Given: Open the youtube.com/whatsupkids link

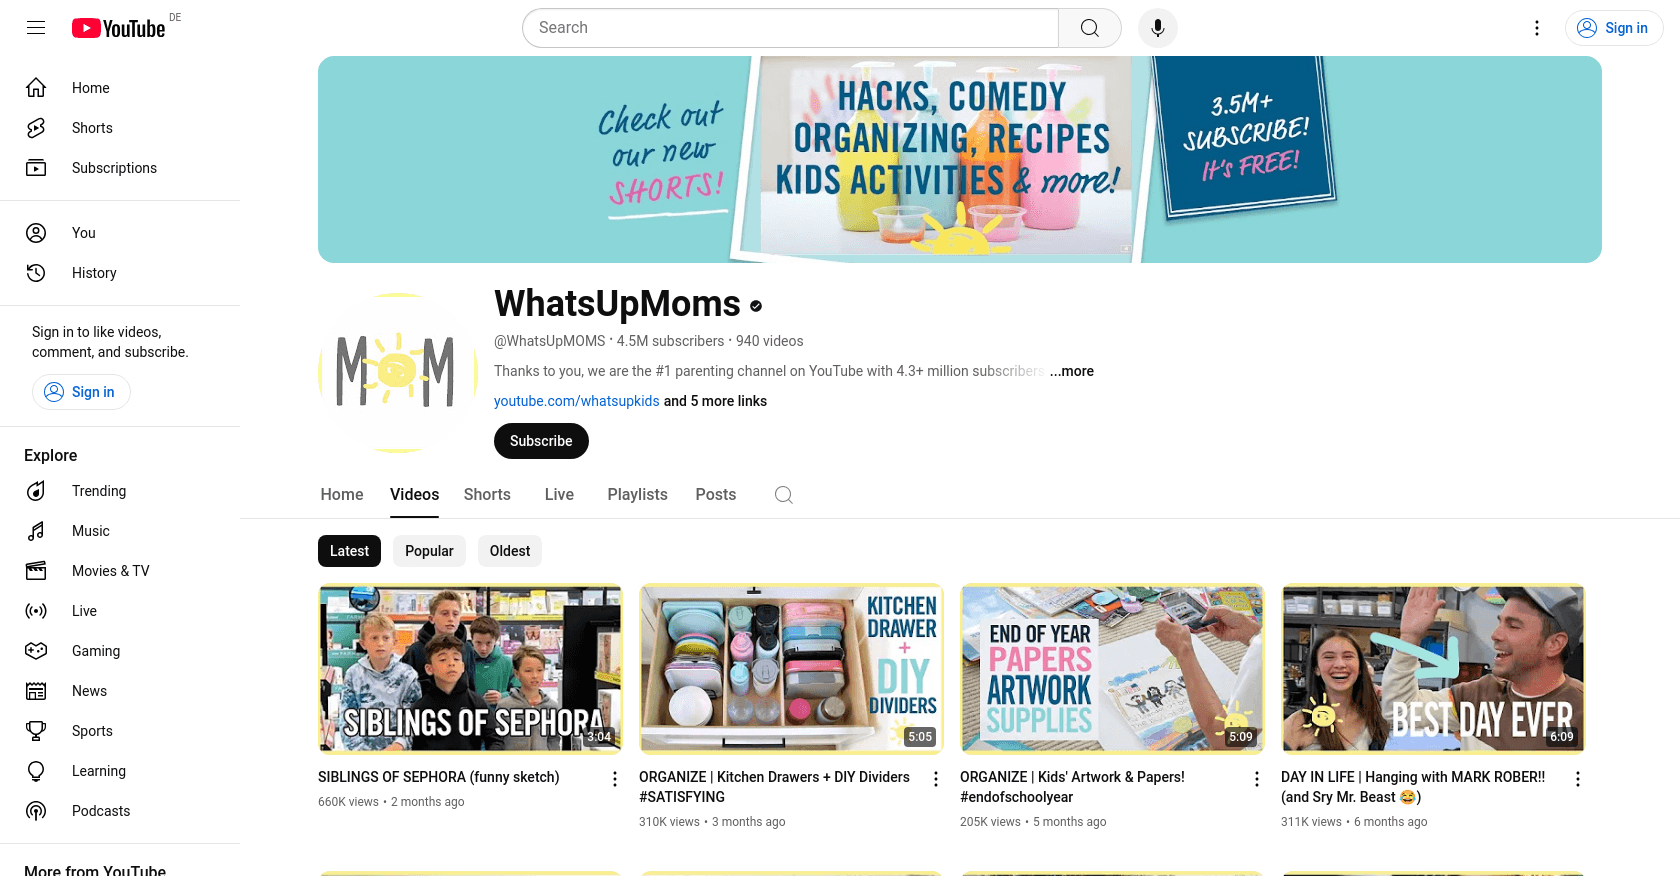Looking at the screenshot, I should tap(577, 401).
